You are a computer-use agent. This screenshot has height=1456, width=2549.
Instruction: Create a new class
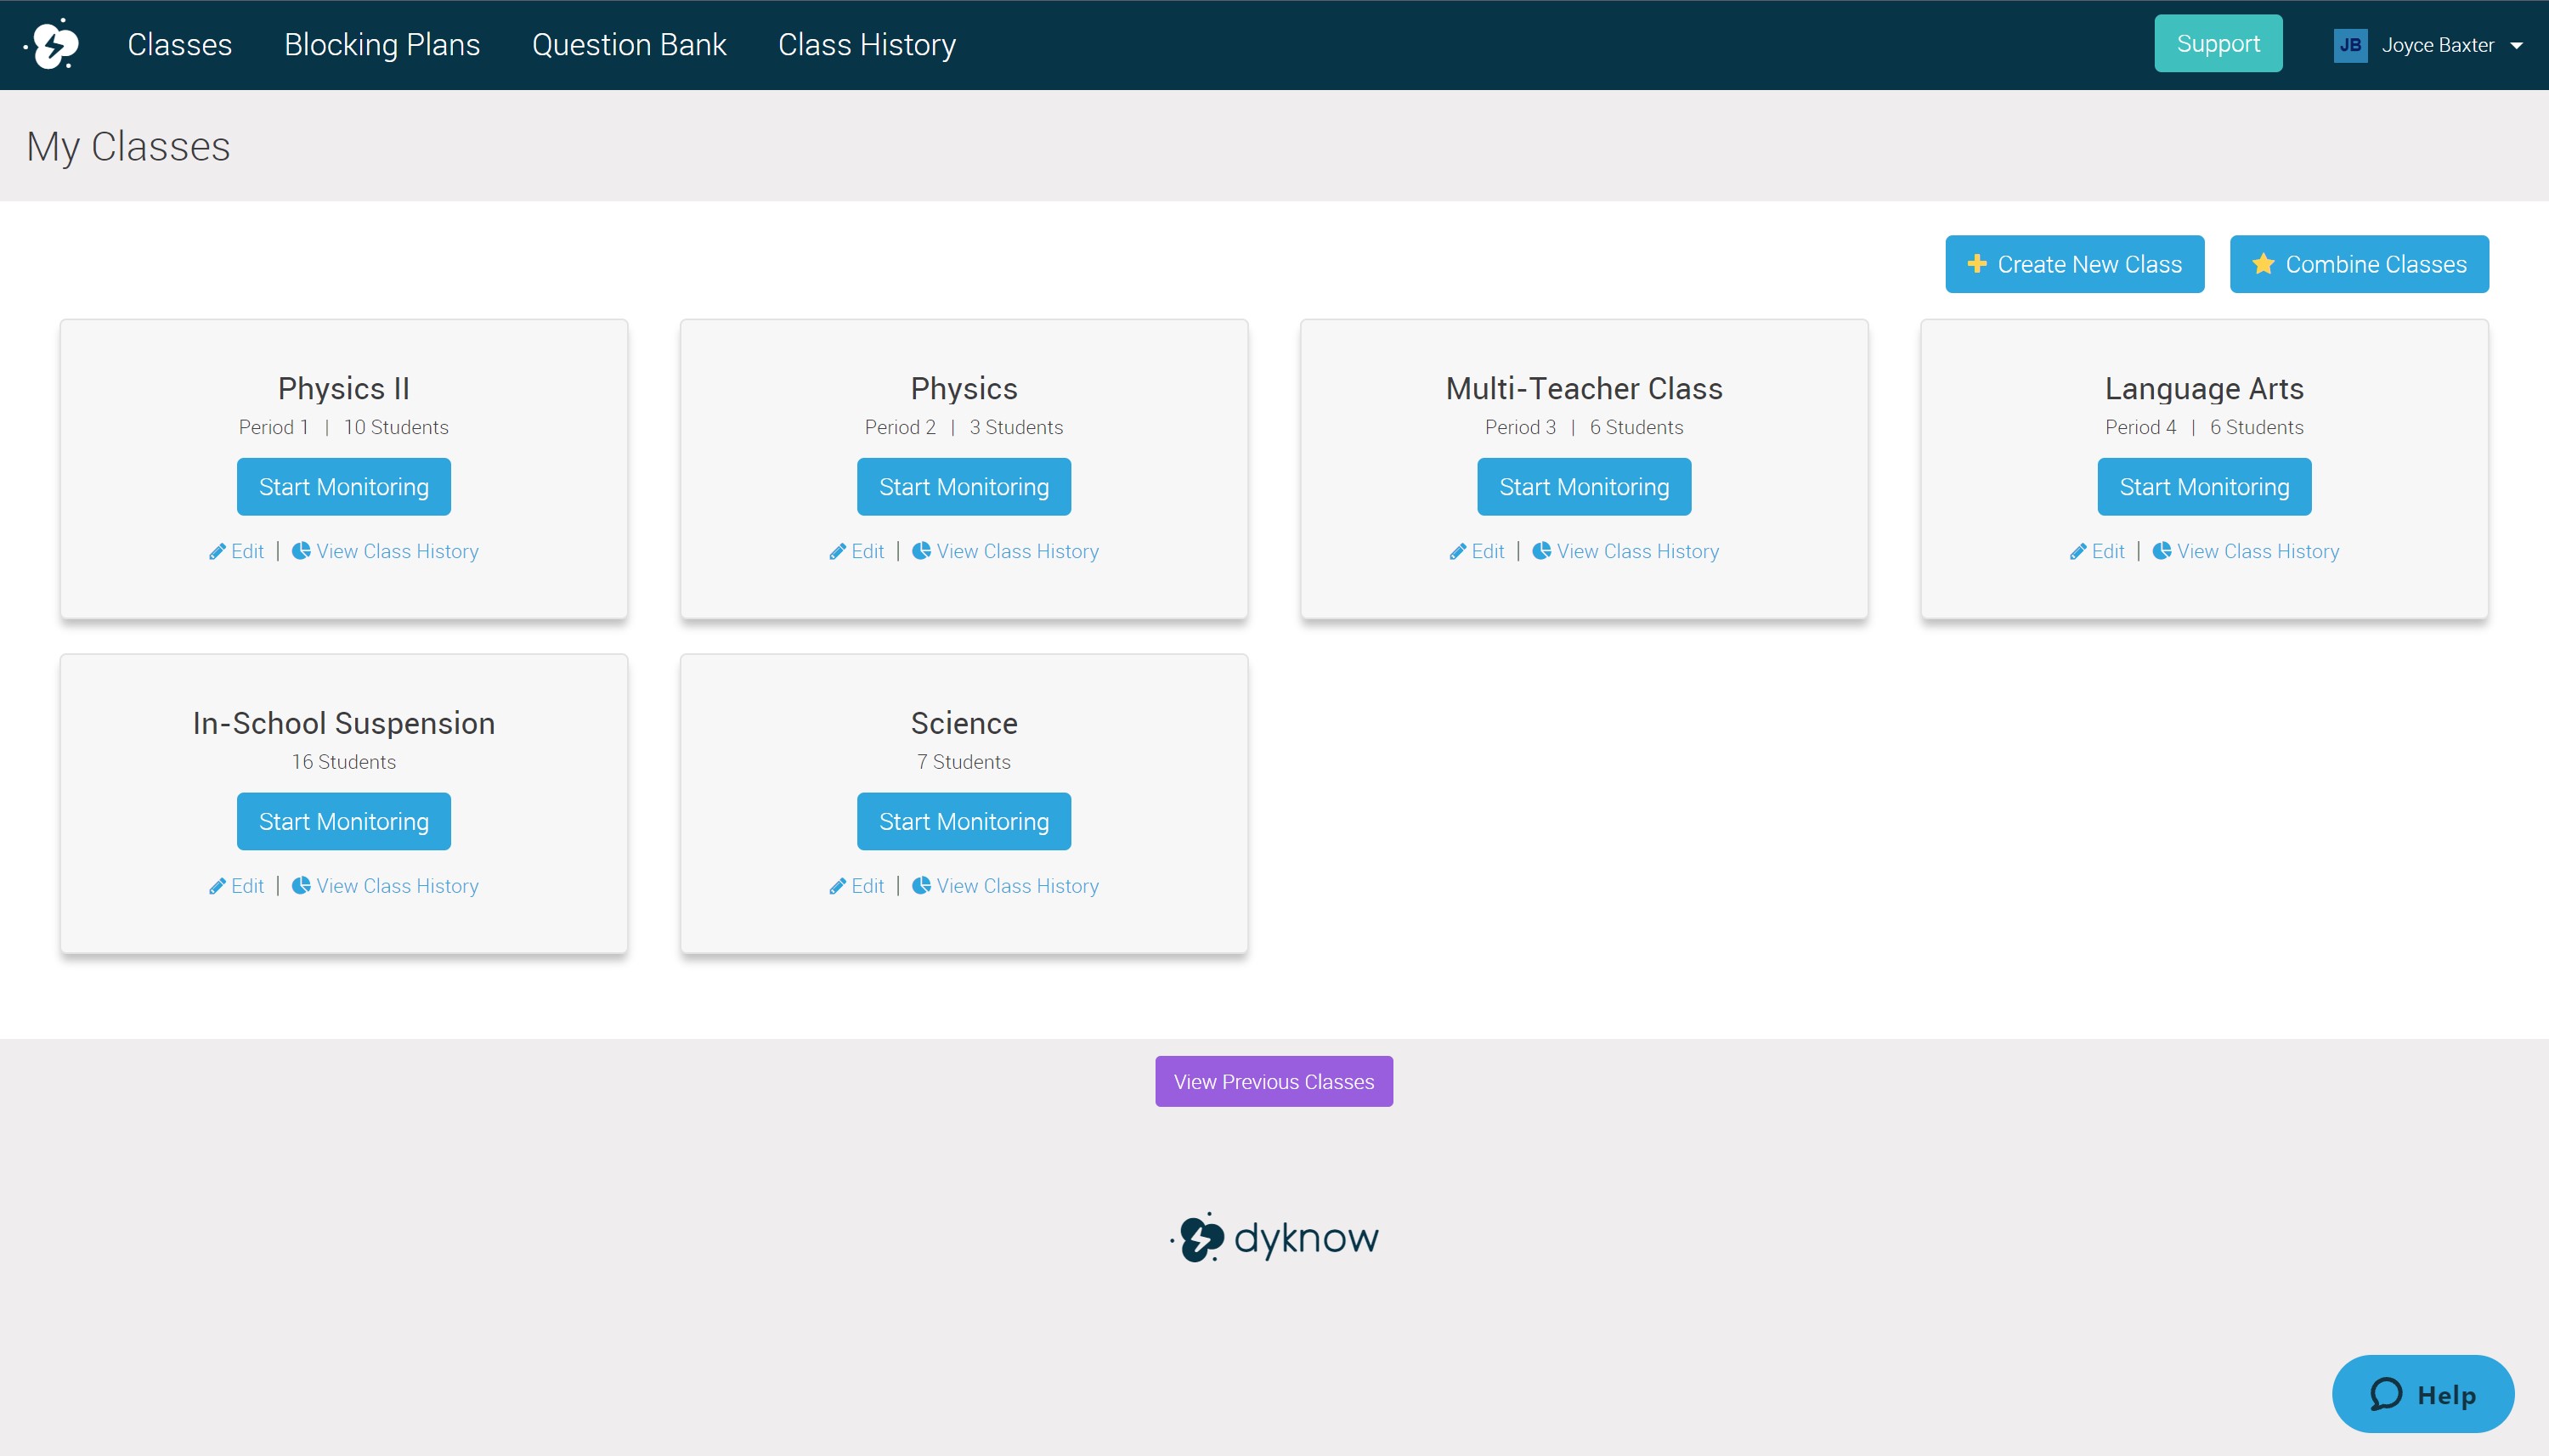[x=2074, y=264]
